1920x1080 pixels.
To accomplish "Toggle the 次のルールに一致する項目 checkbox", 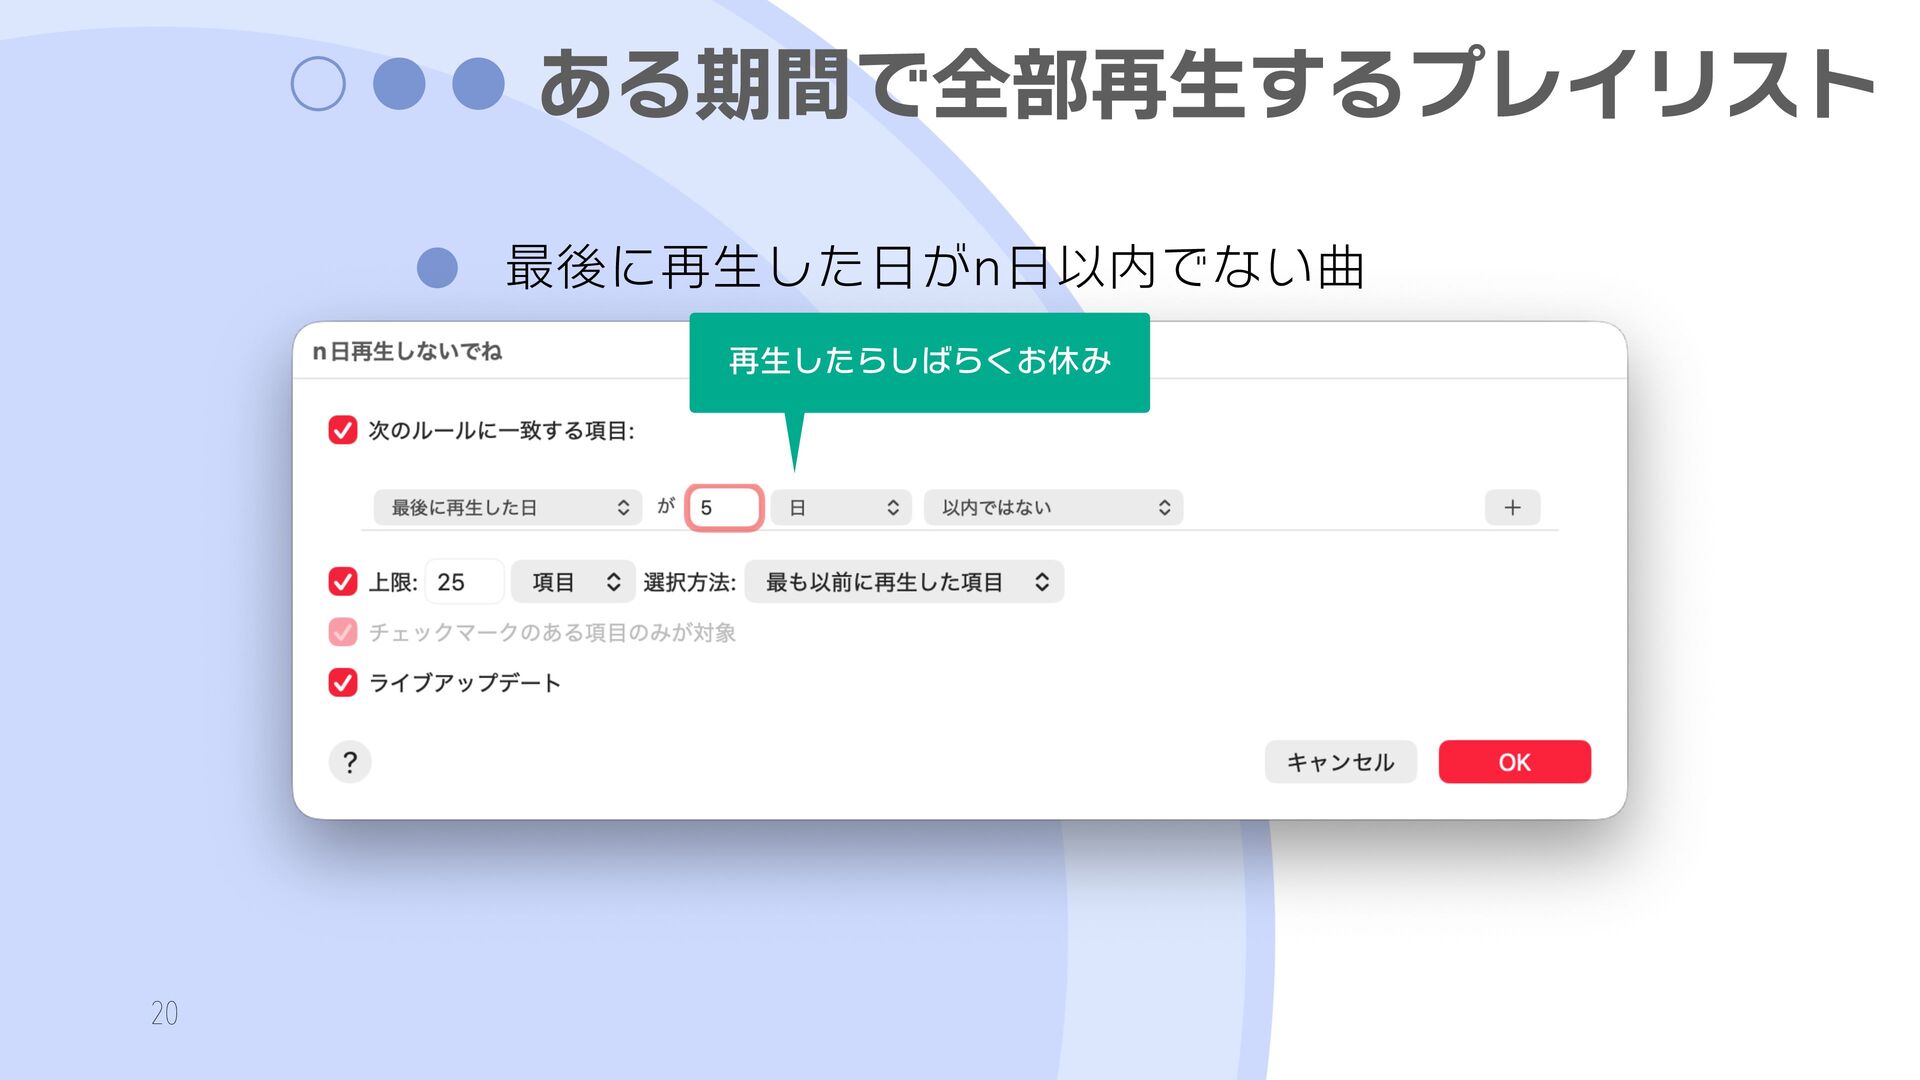I will 343,430.
